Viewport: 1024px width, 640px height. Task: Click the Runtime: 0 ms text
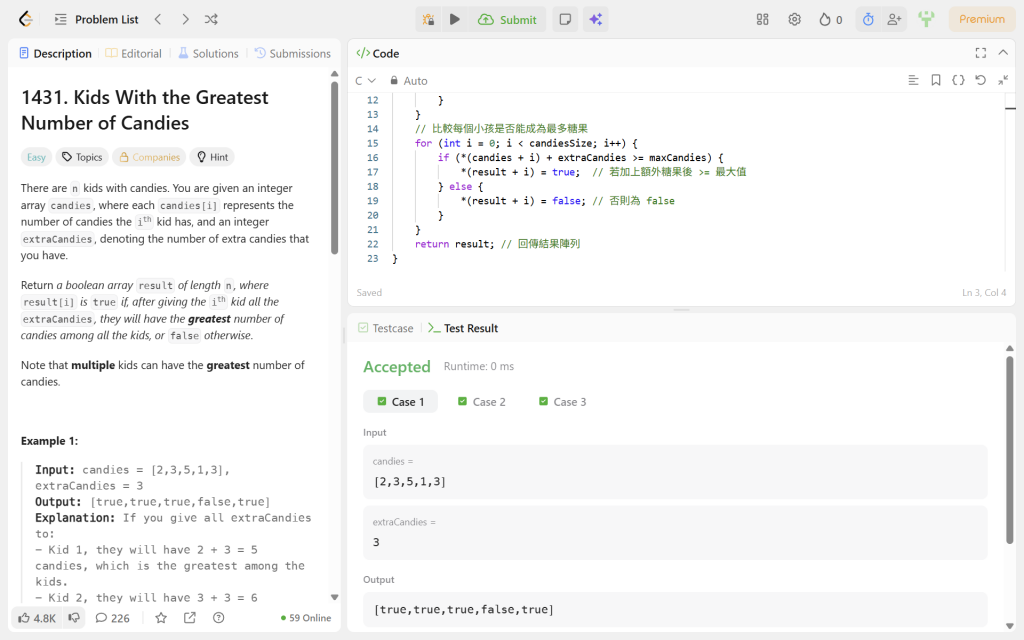[479, 366]
